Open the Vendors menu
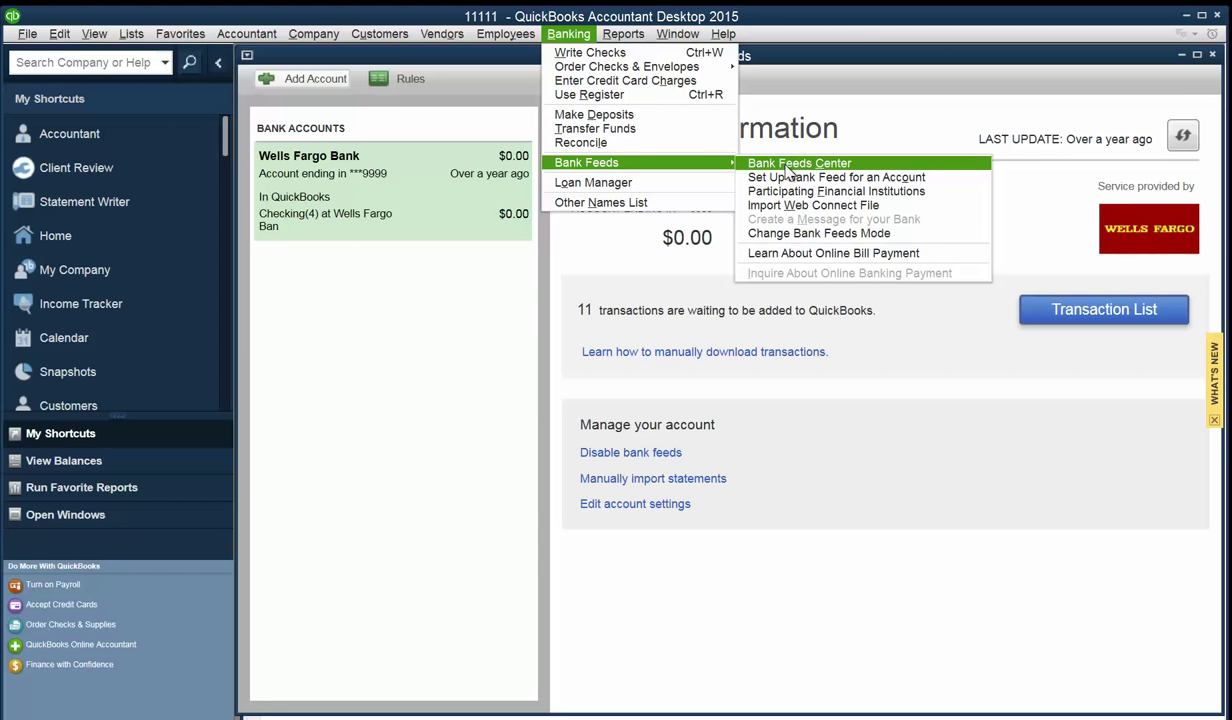The image size is (1232, 720). coord(442,34)
